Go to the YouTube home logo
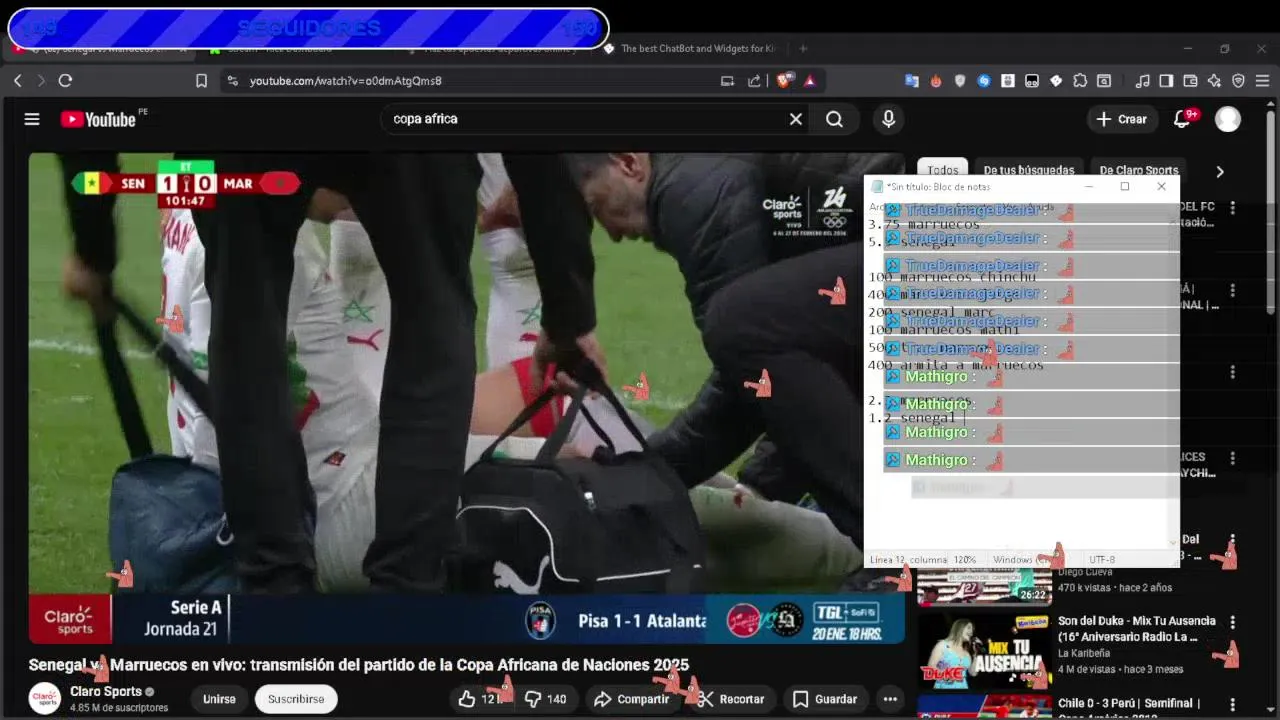Screen dimensions: 1280x720 pyautogui.click(x=98, y=119)
